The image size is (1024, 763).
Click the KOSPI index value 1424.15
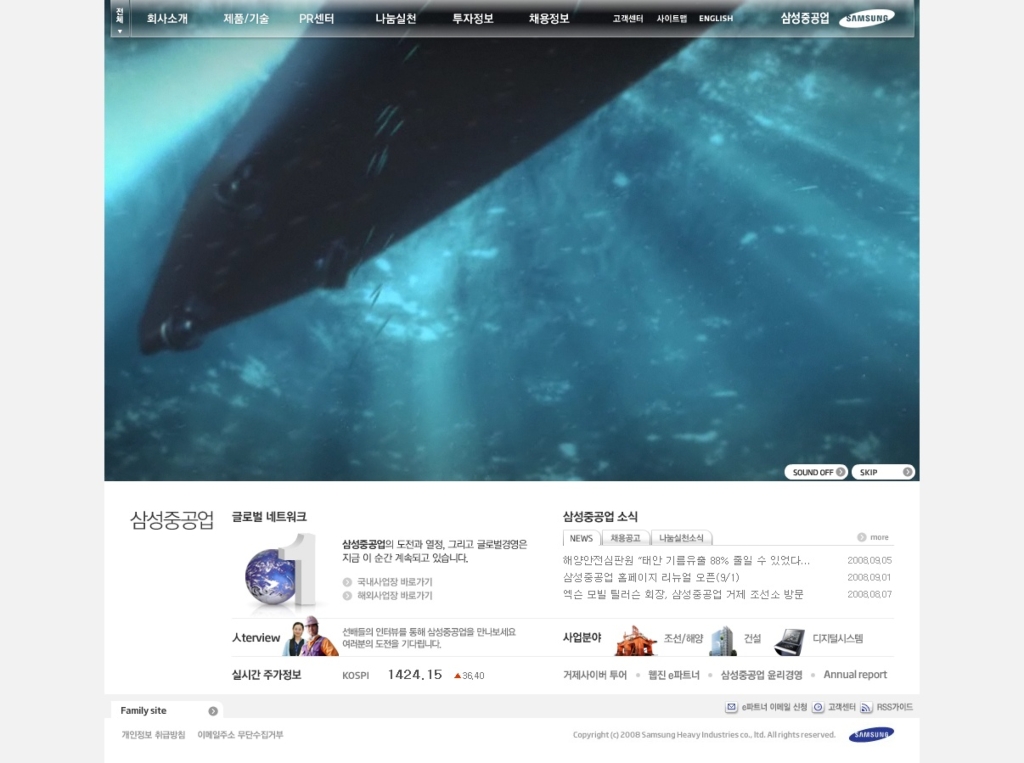pos(415,675)
